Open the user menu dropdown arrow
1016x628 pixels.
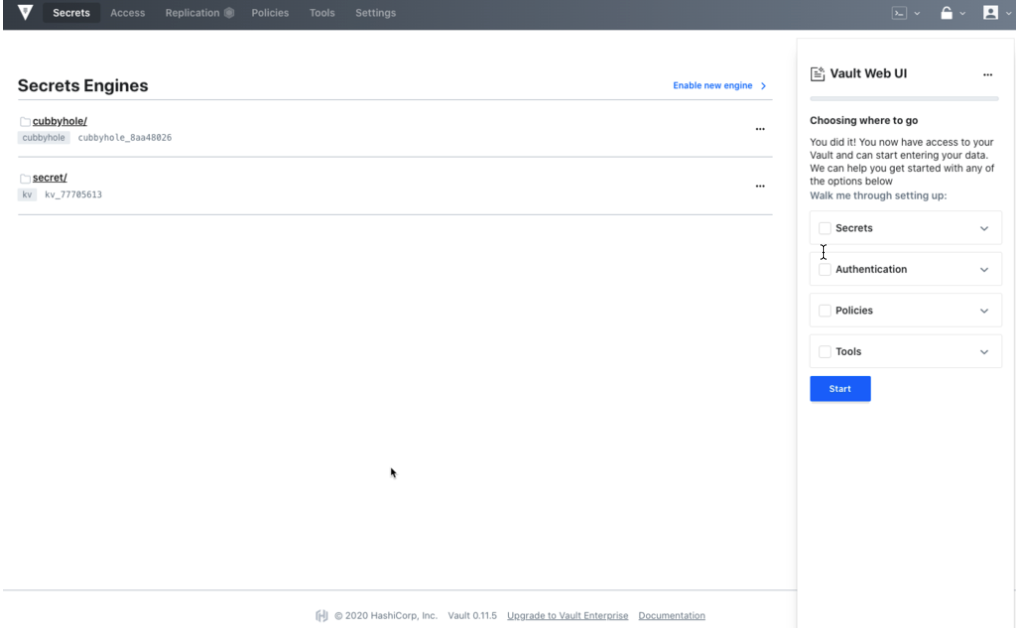[1008, 14]
